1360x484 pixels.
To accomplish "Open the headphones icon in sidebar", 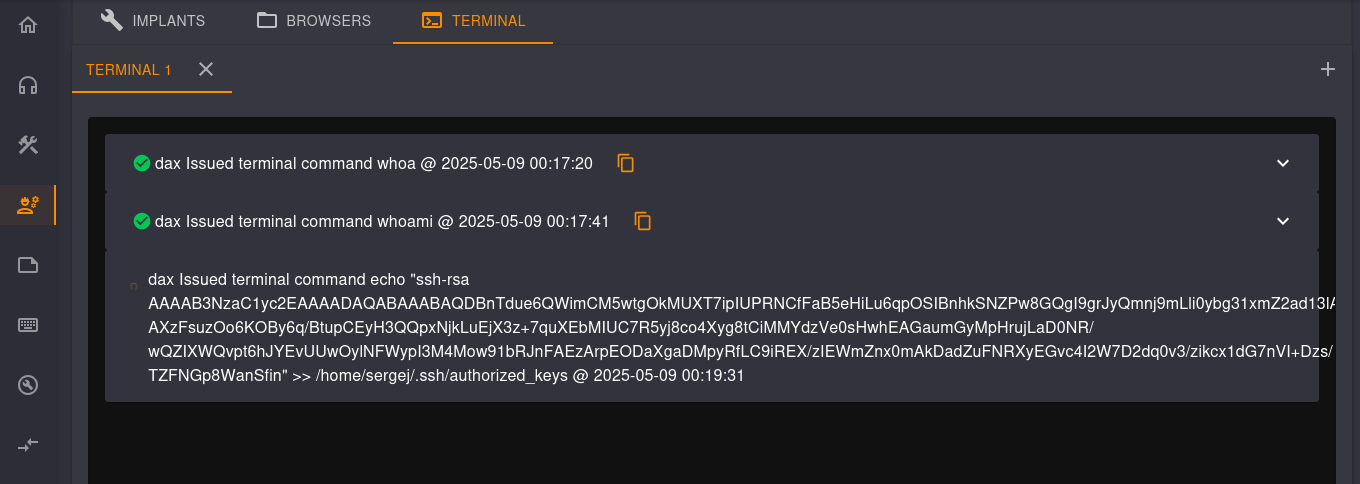I will 28,85.
